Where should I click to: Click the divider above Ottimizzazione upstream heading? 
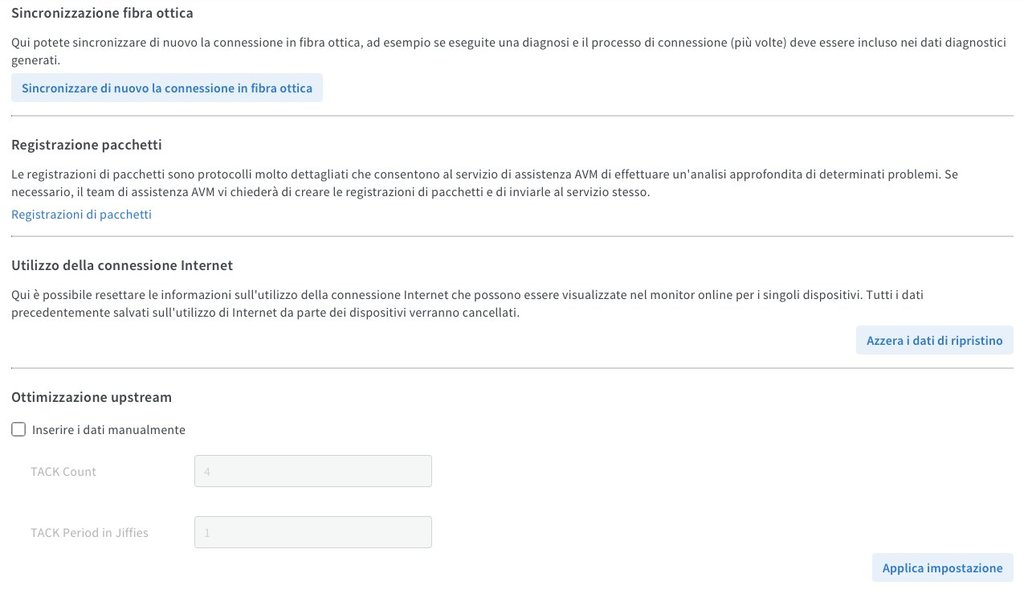[x=512, y=368]
